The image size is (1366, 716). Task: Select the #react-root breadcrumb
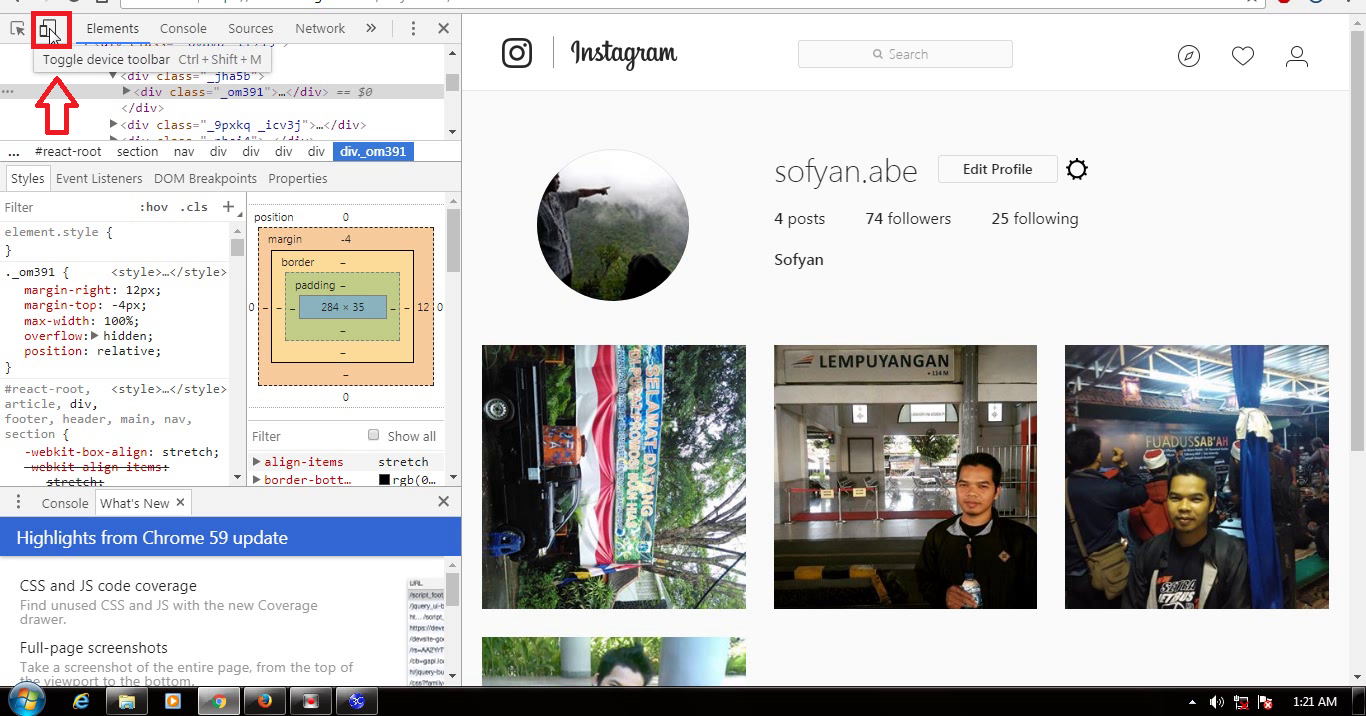click(68, 152)
